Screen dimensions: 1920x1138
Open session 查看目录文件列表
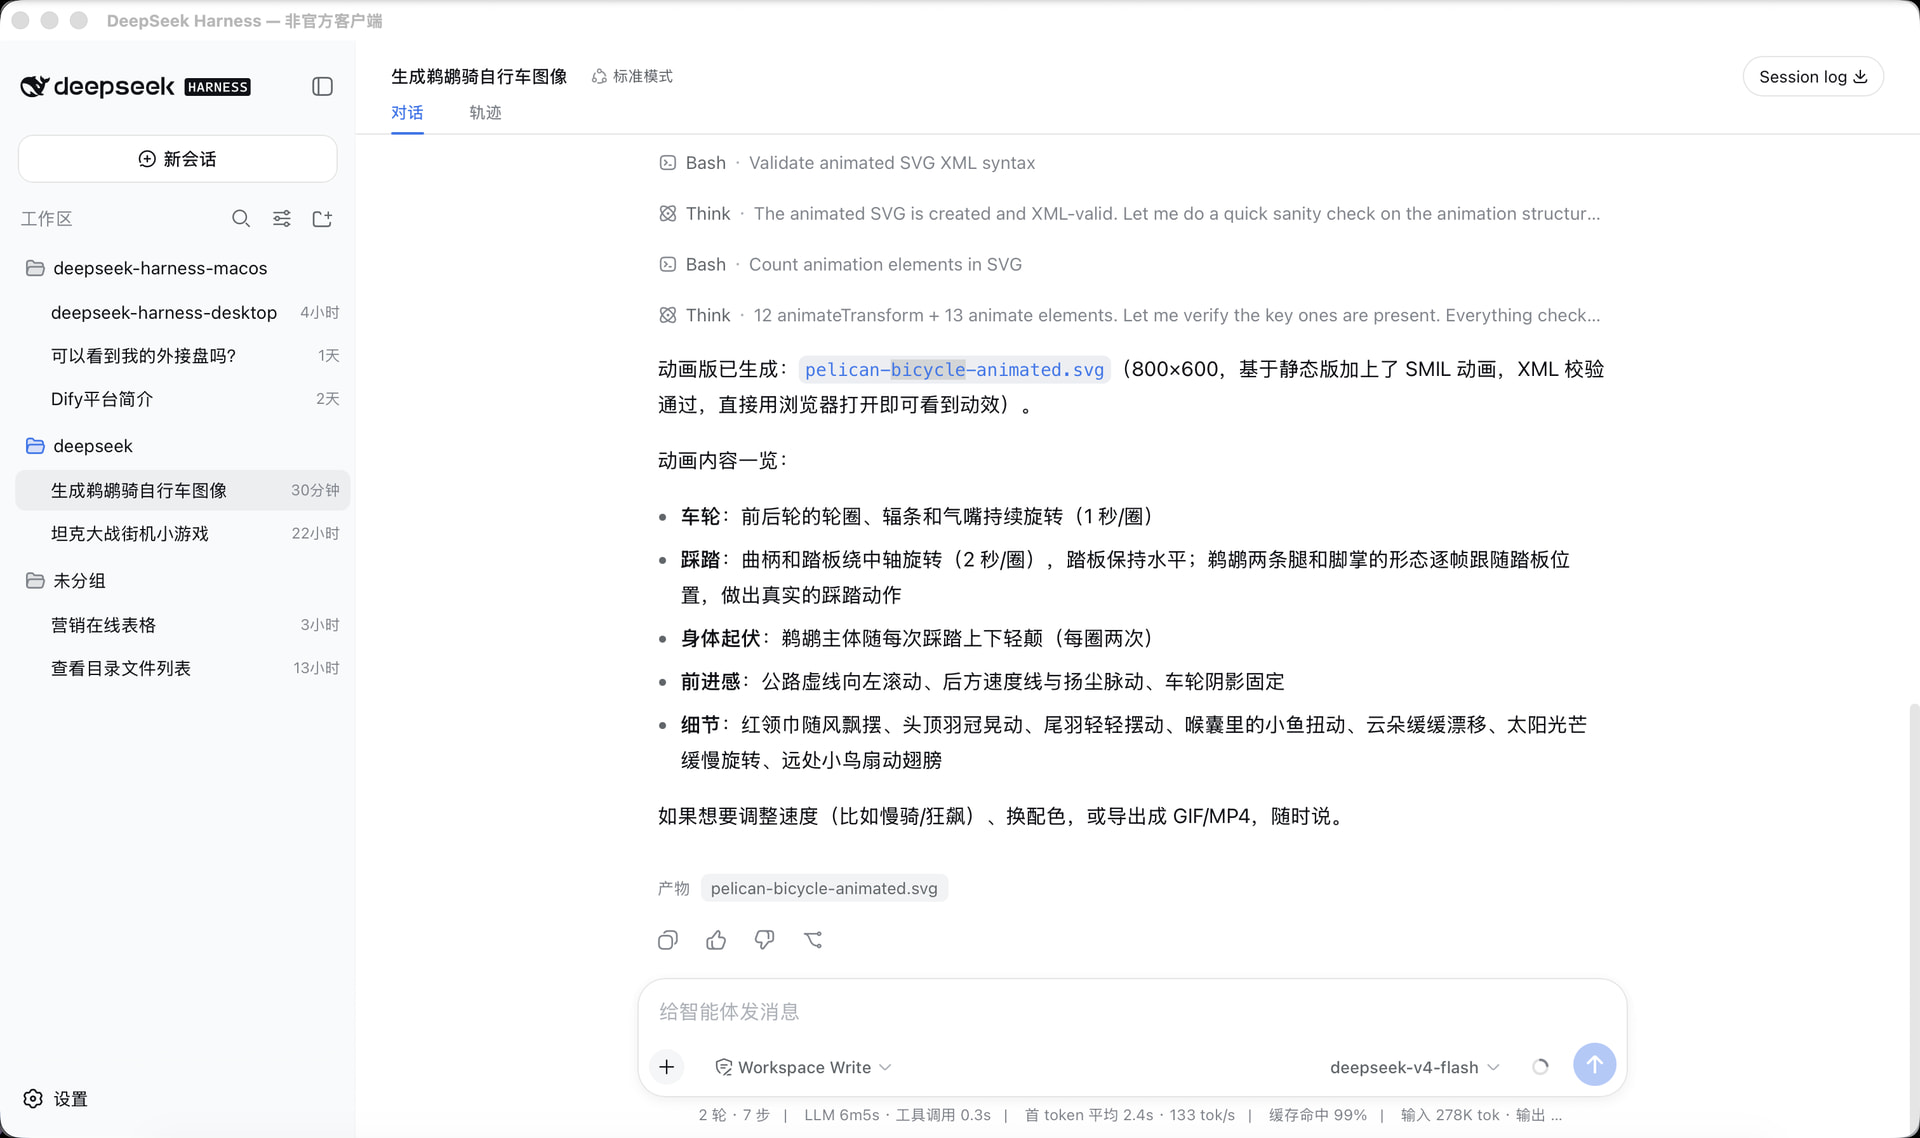(x=183, y=668)
